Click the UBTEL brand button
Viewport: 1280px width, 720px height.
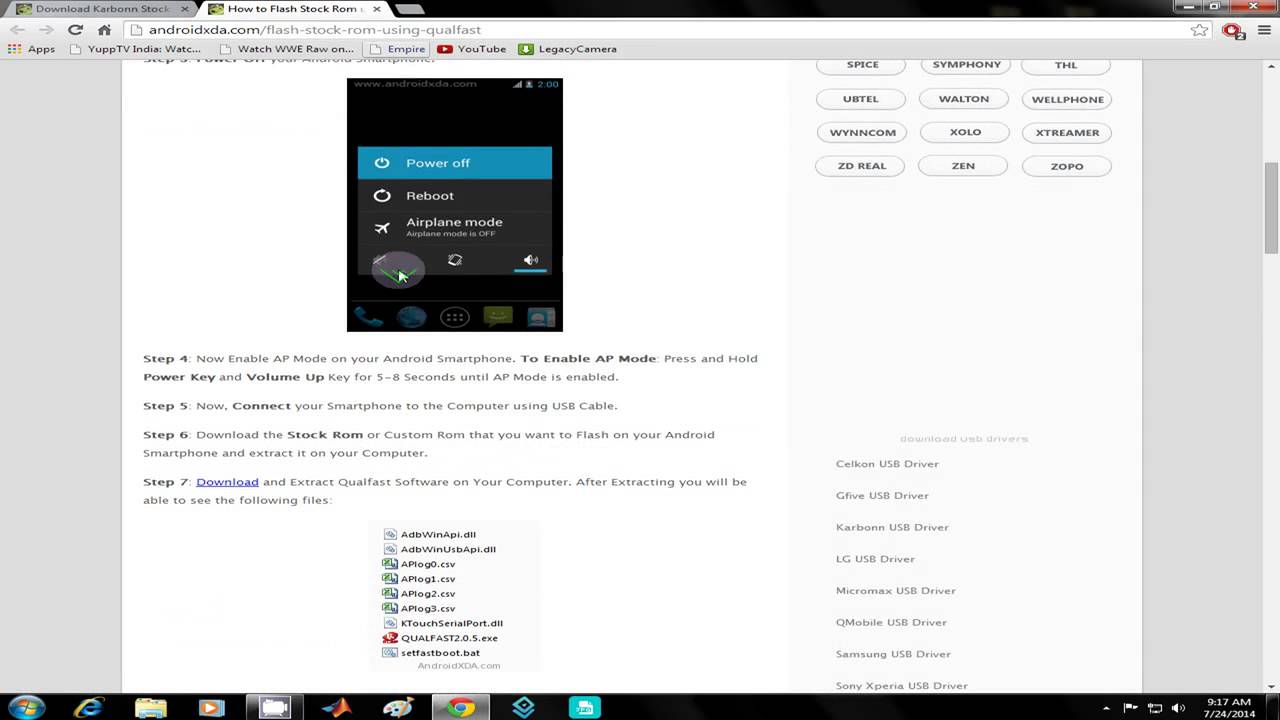861,99
